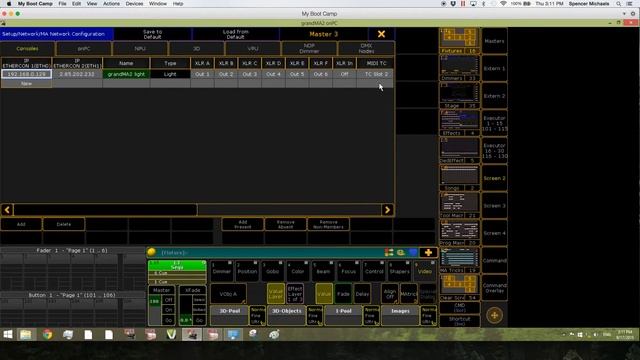Switch to the 3D tab
This screenshot has height=360, width=640.
[196, 49]
